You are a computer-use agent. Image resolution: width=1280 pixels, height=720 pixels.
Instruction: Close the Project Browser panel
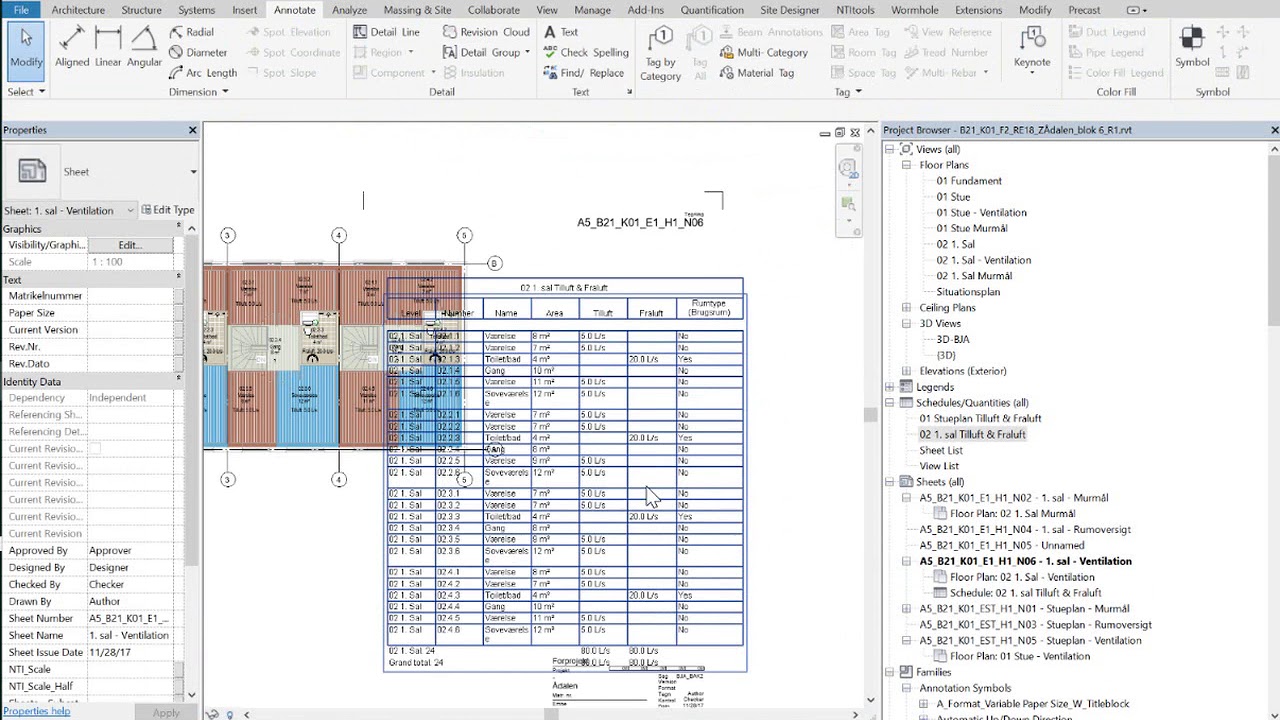point(1274,130)
